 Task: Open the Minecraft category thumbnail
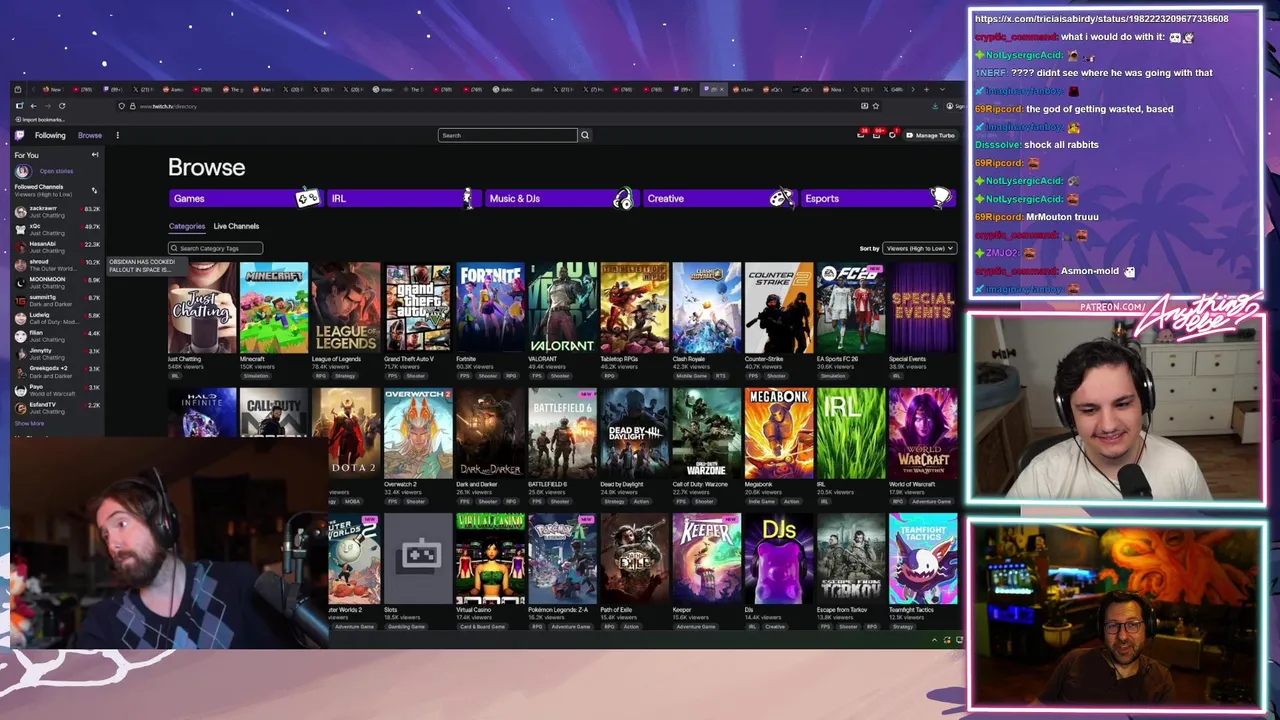pyautogui.click(x=274, y=308)
